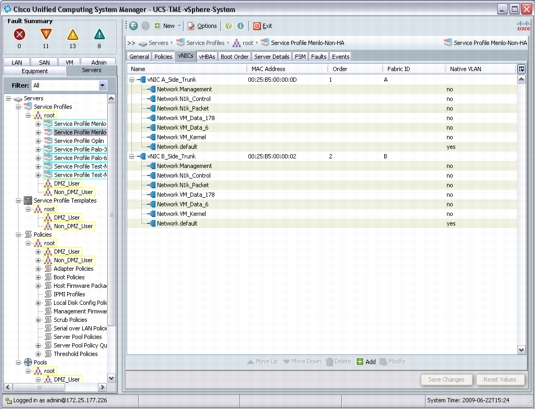Open the Filter dropdown set to All
536x410 pixels.
tap(70, 85)
